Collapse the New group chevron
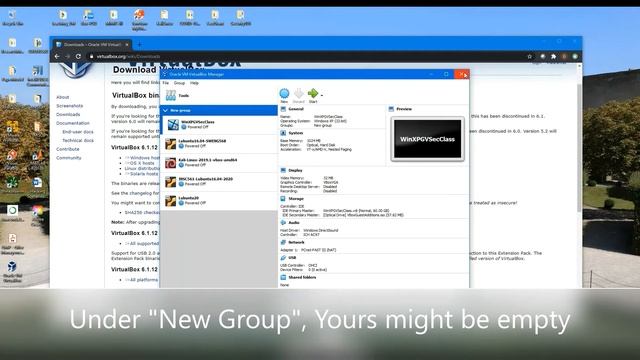Screen dimensions: 640x360 (165, 110)
